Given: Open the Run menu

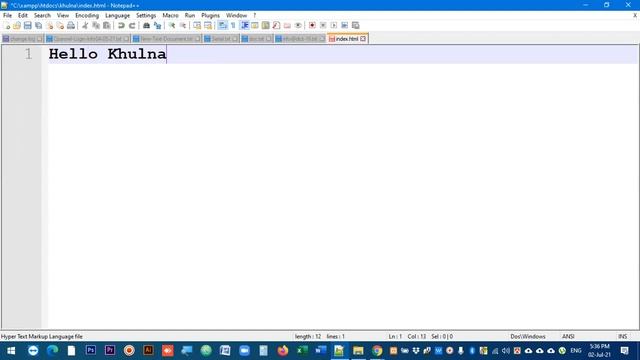Looking at the screenshot, I should (x=190, y=15).
